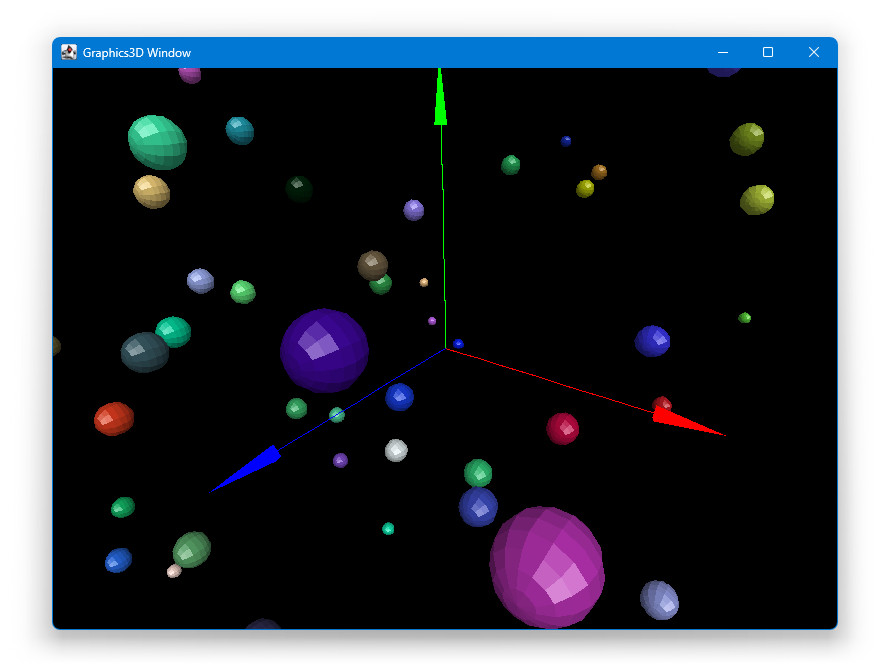Click the green Y-axis arrowhead
This screenshot has height=665, width=883.
440,100
